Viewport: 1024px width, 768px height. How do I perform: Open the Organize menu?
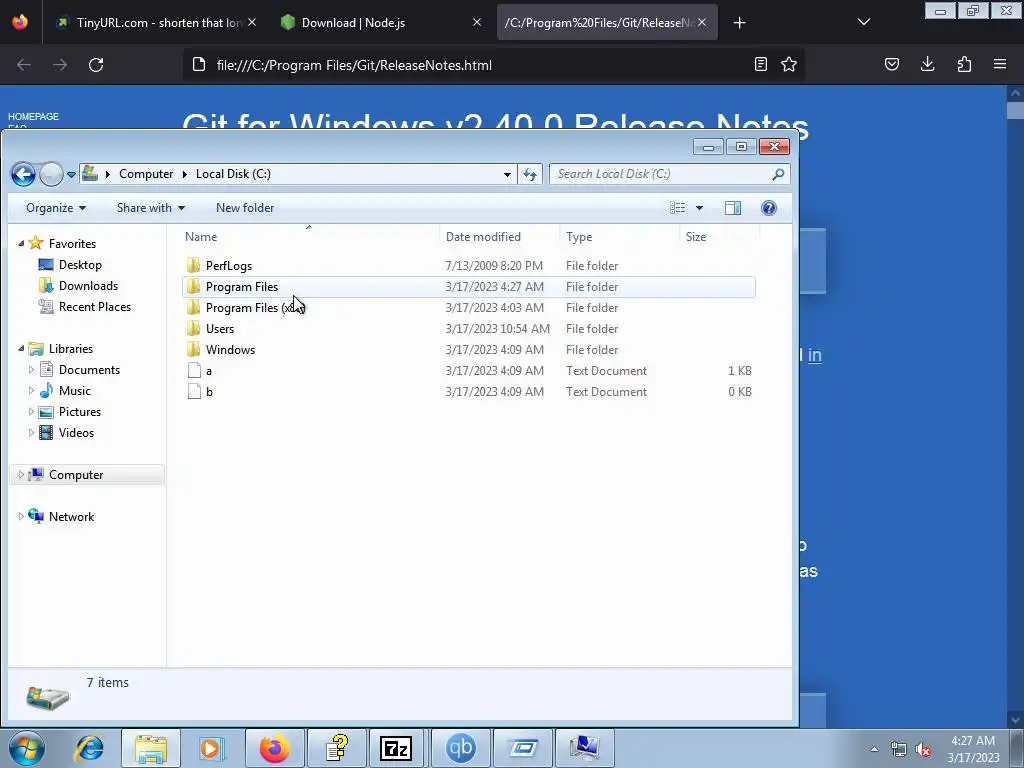[56, 208]
